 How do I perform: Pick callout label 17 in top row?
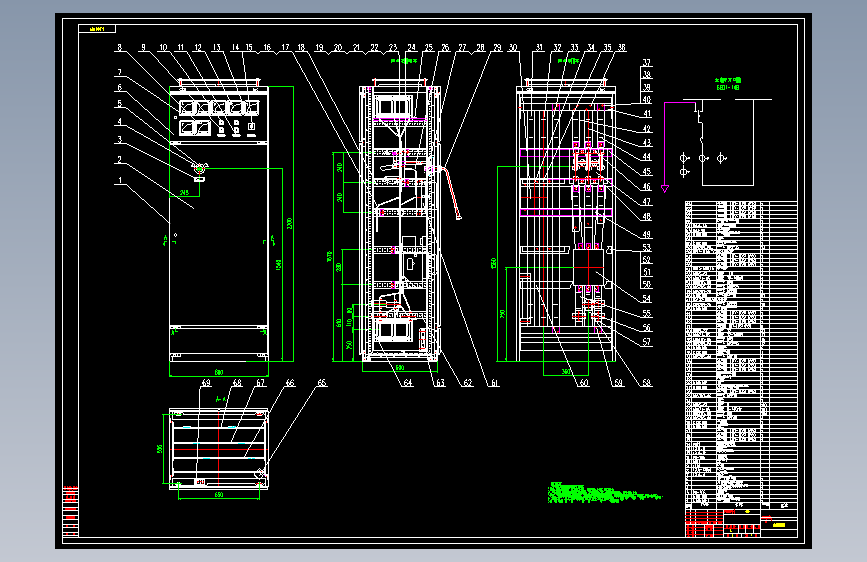[285, 48]
